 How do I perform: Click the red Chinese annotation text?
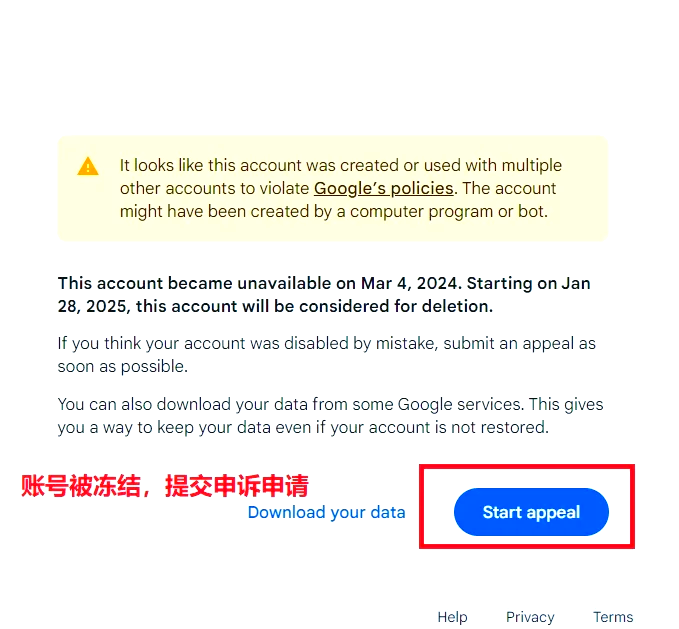pyautogui.click(x=165, y=486)
